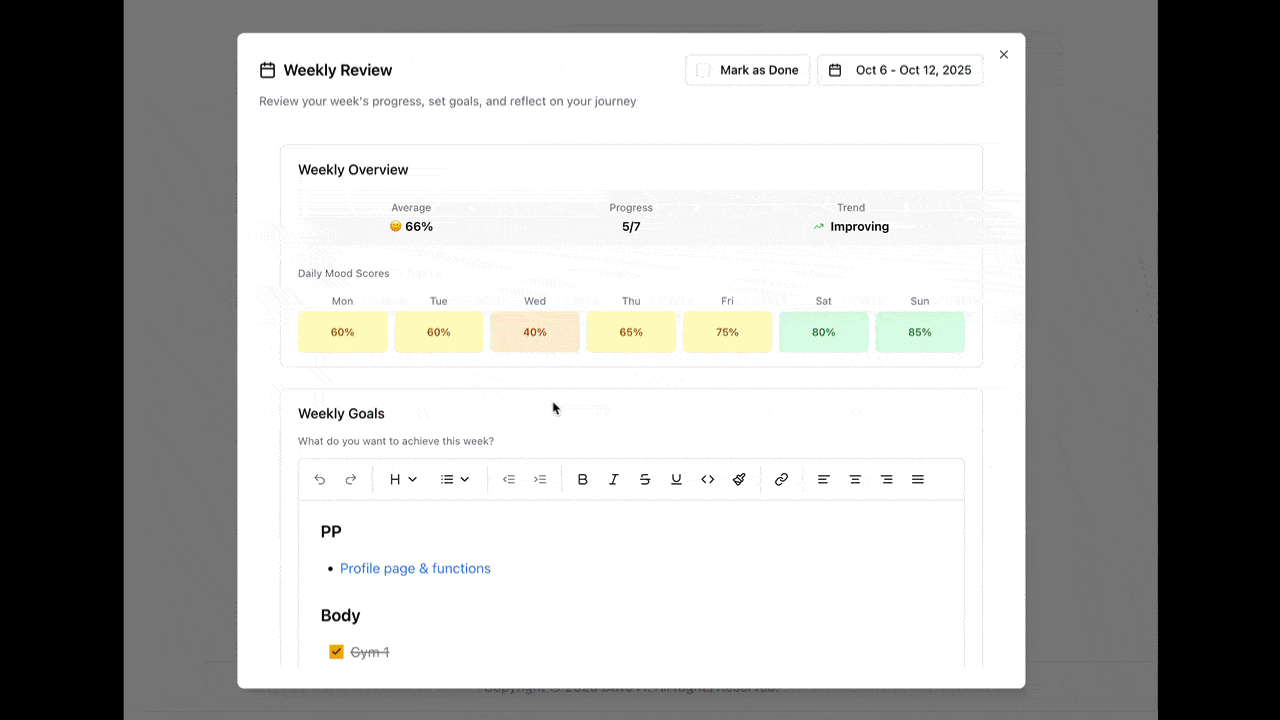Open the Profile page & functions link
This screenshot has width=1280, height=720.
pos(415,568)
